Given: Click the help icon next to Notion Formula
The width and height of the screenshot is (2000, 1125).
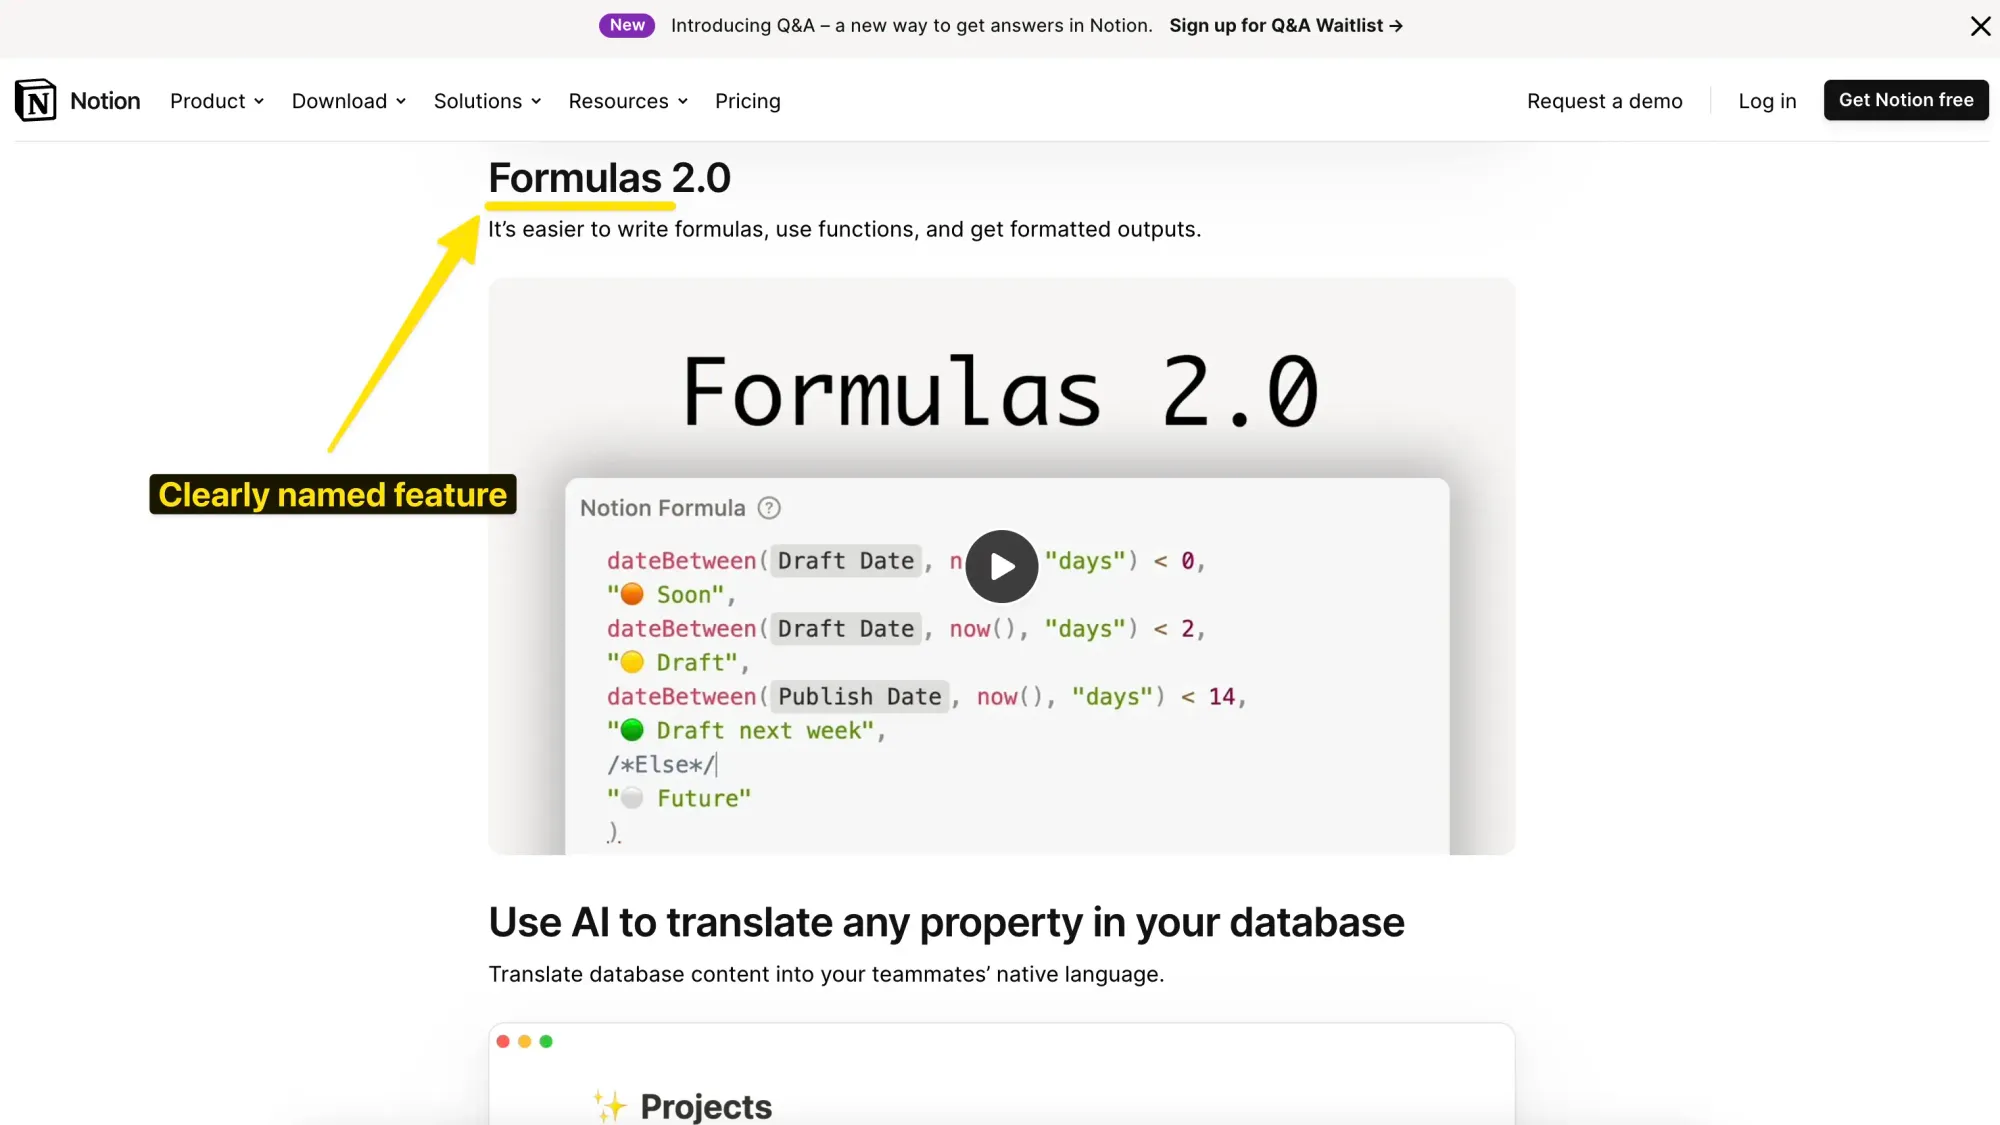Looking at the screenshot, I should pos(768,508).
